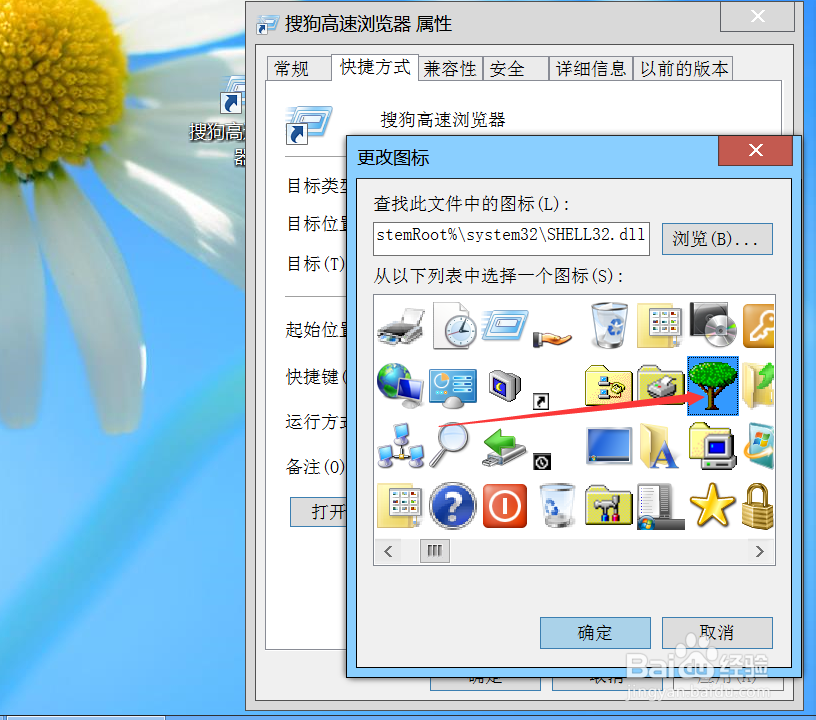This screenshot has height=720, width=816.
Task: Select the magnifying glass icon
Action: tap(450, 445)
